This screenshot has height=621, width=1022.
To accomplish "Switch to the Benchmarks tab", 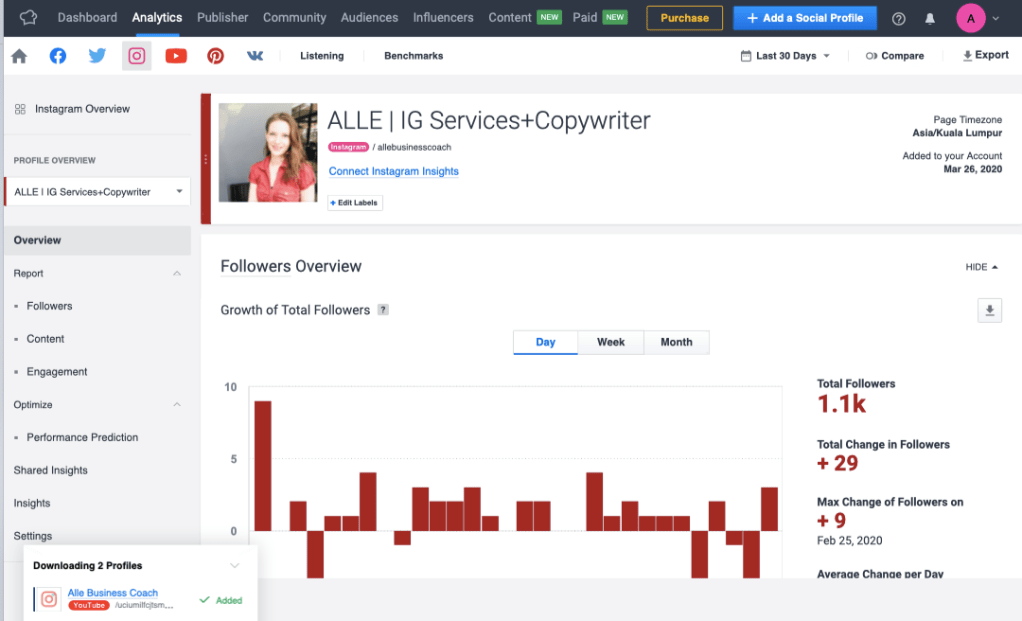I will [413, 56].
